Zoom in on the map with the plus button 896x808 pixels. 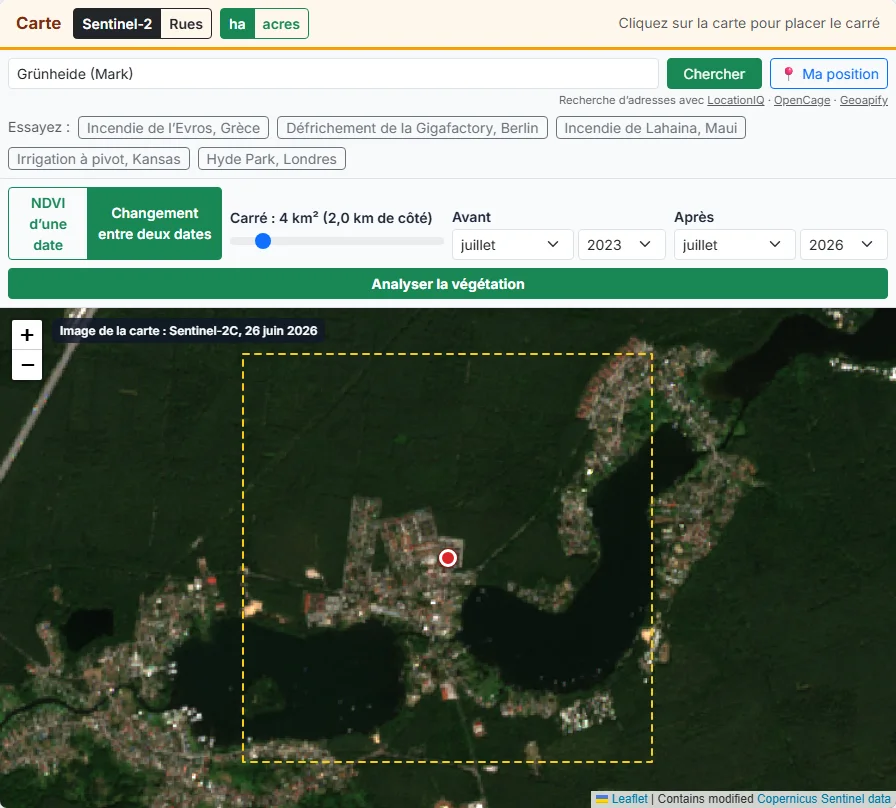coord(27,335)
